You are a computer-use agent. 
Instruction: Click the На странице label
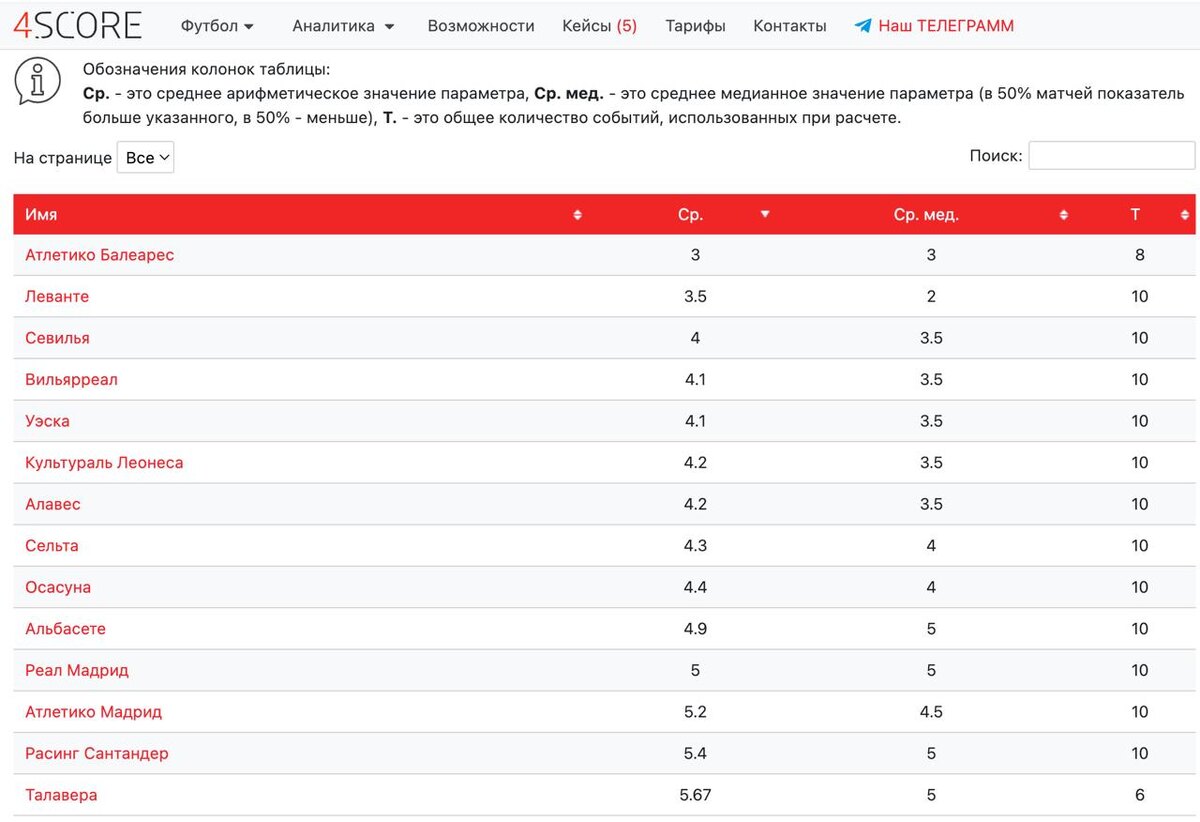click(x=63, y=158)
